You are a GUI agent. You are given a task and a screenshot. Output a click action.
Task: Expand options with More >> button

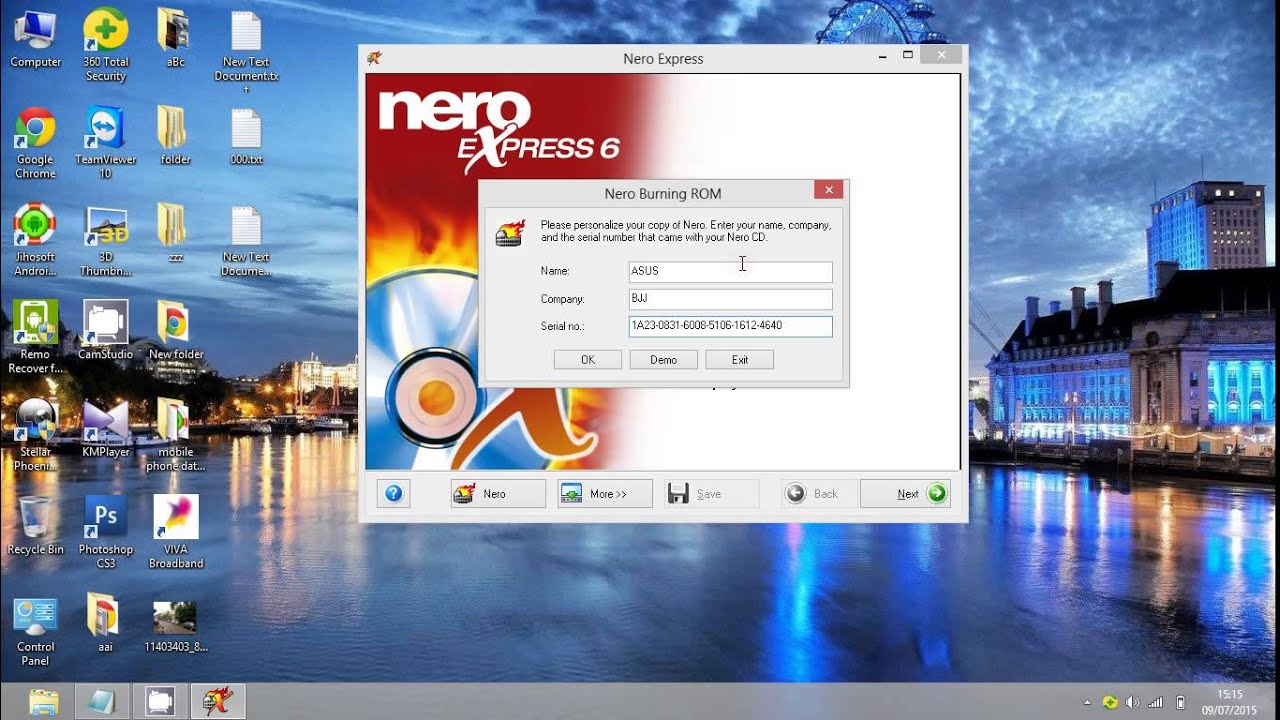coord(605,493)
